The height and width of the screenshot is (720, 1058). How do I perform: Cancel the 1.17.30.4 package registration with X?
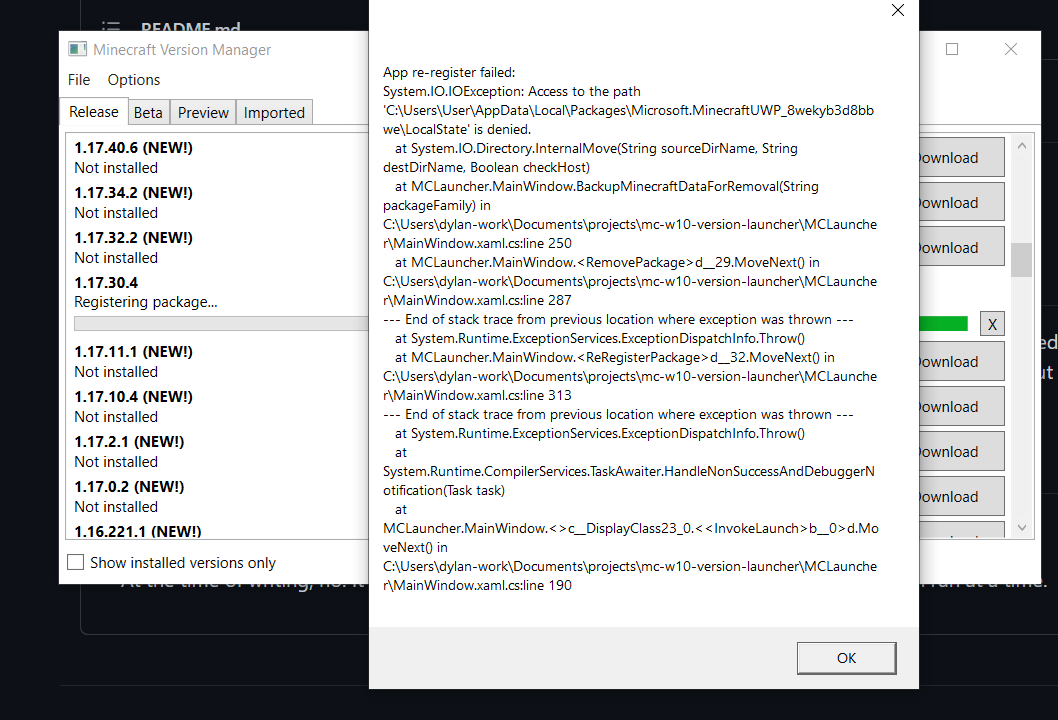(x=992, y=323)
